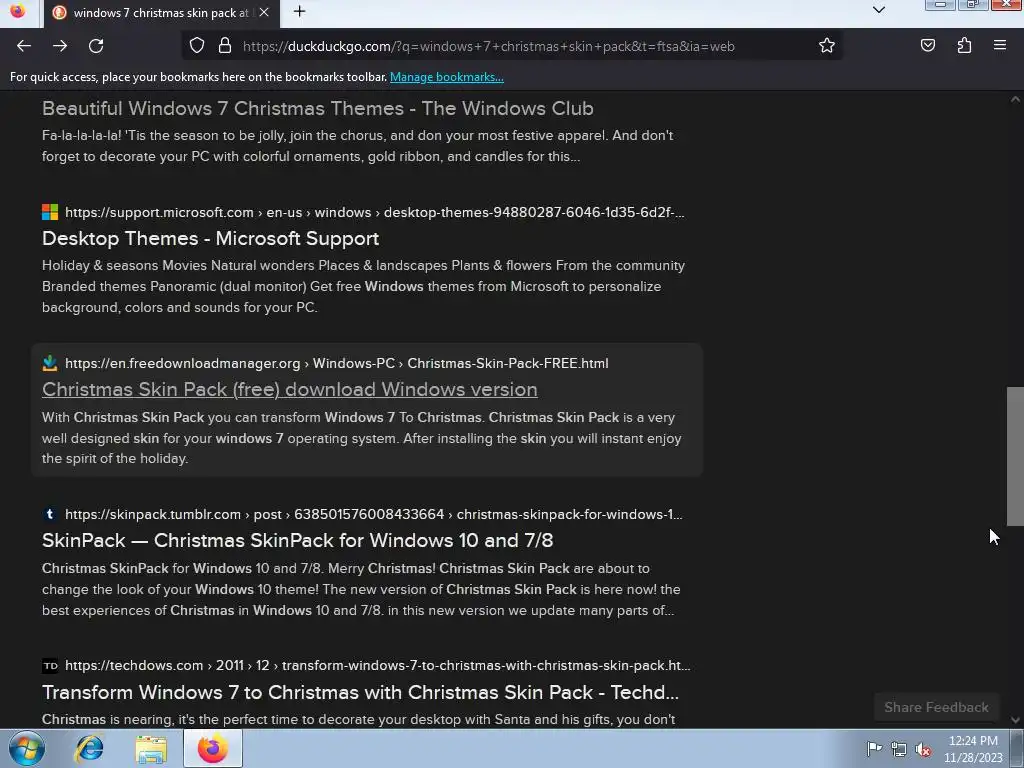Viewport: 1024px width, 768px height.
Task: Click the page scrollbar thumb
Action: [x=1015, y=456]
